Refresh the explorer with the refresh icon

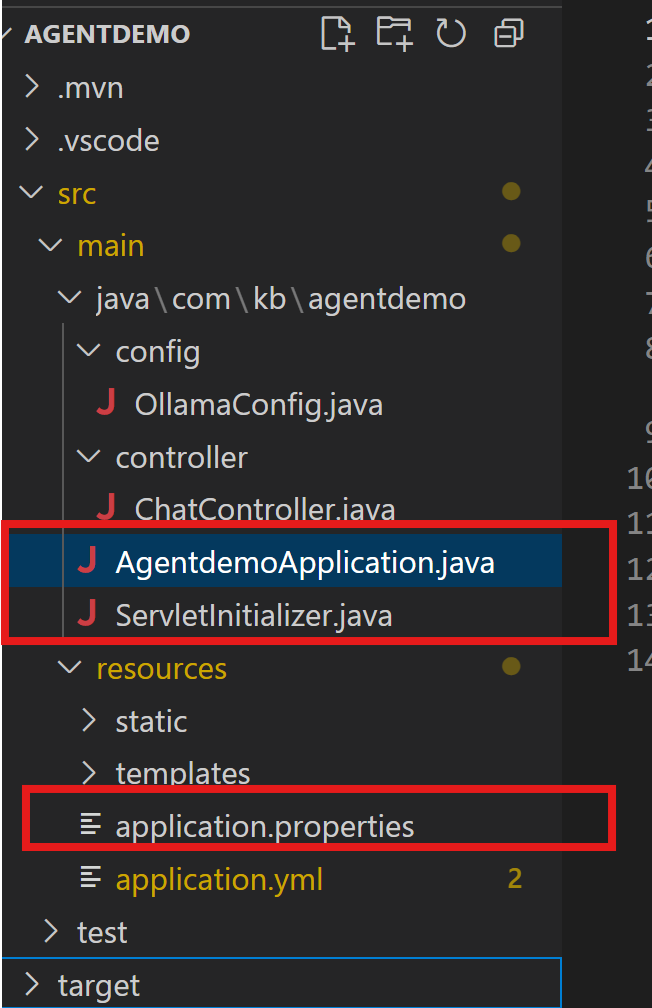click(x=451, y=33)
